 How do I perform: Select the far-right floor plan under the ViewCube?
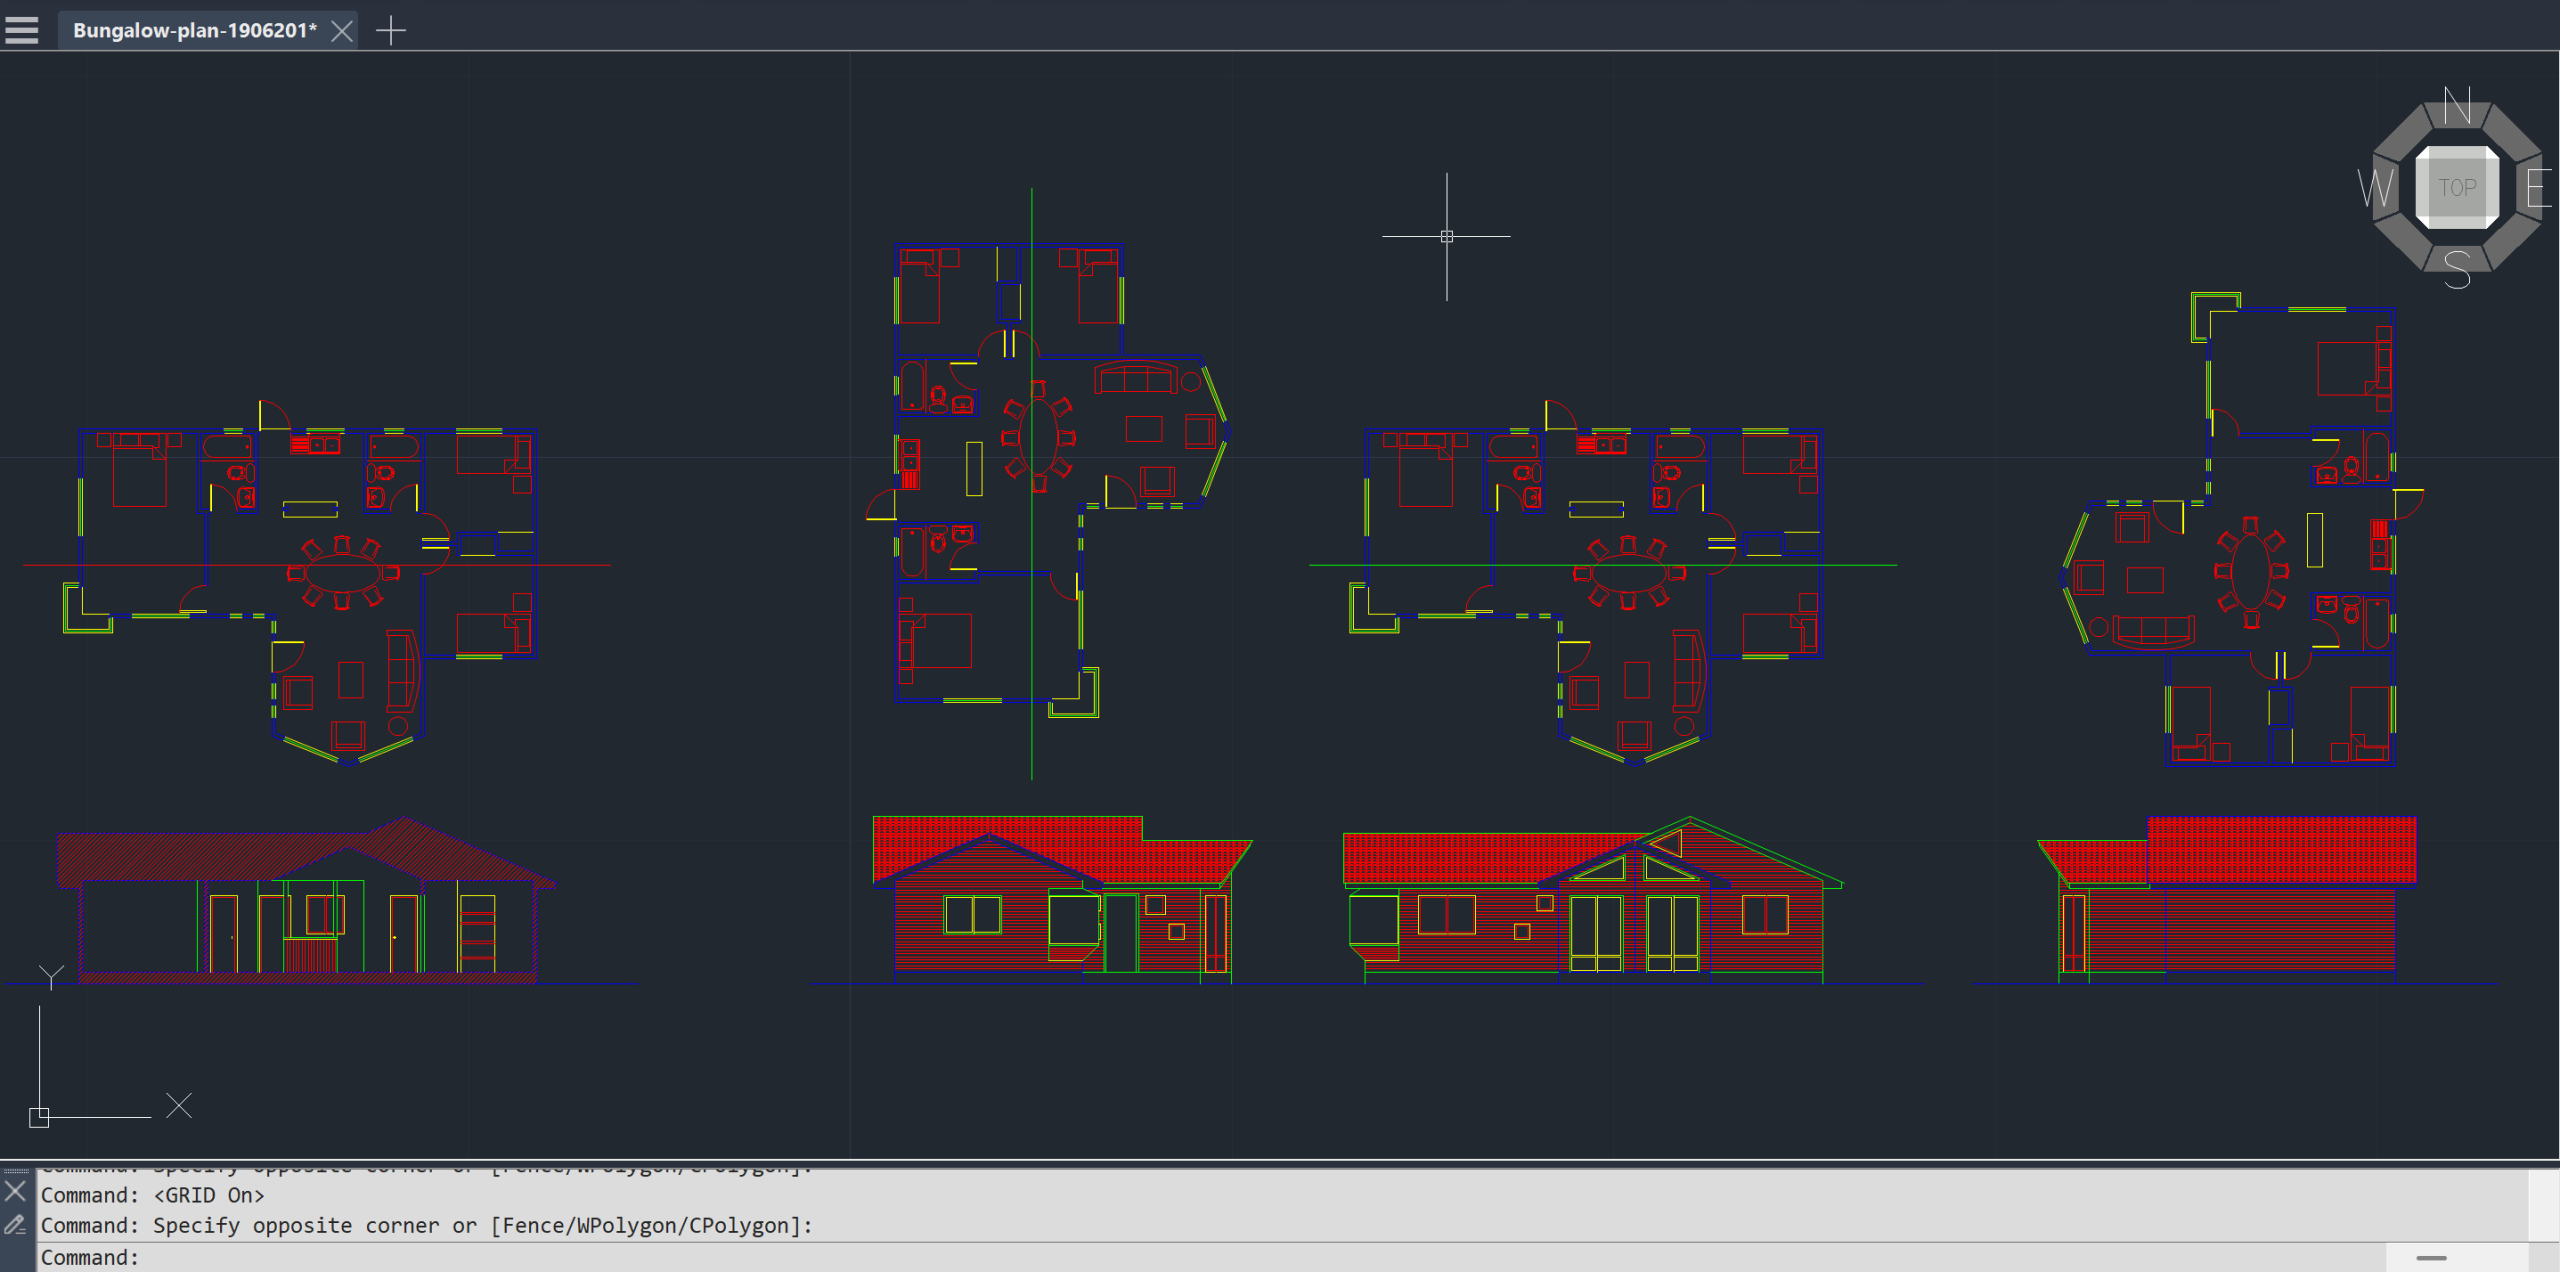pyautogui.click(x=2240, y=530)
